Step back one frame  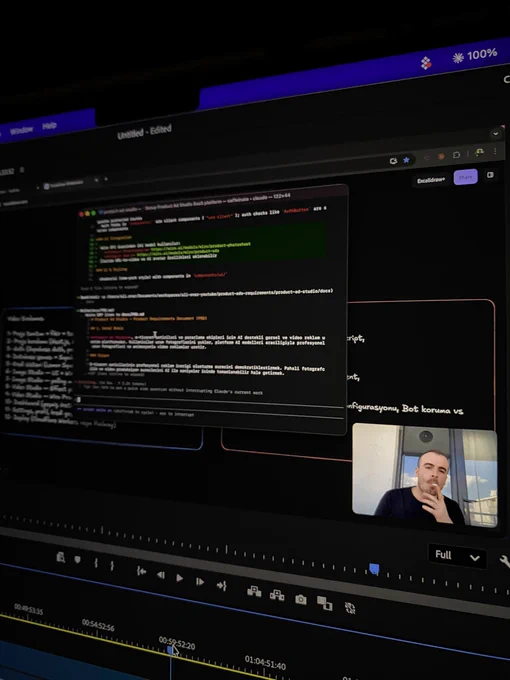coord(161,575)
